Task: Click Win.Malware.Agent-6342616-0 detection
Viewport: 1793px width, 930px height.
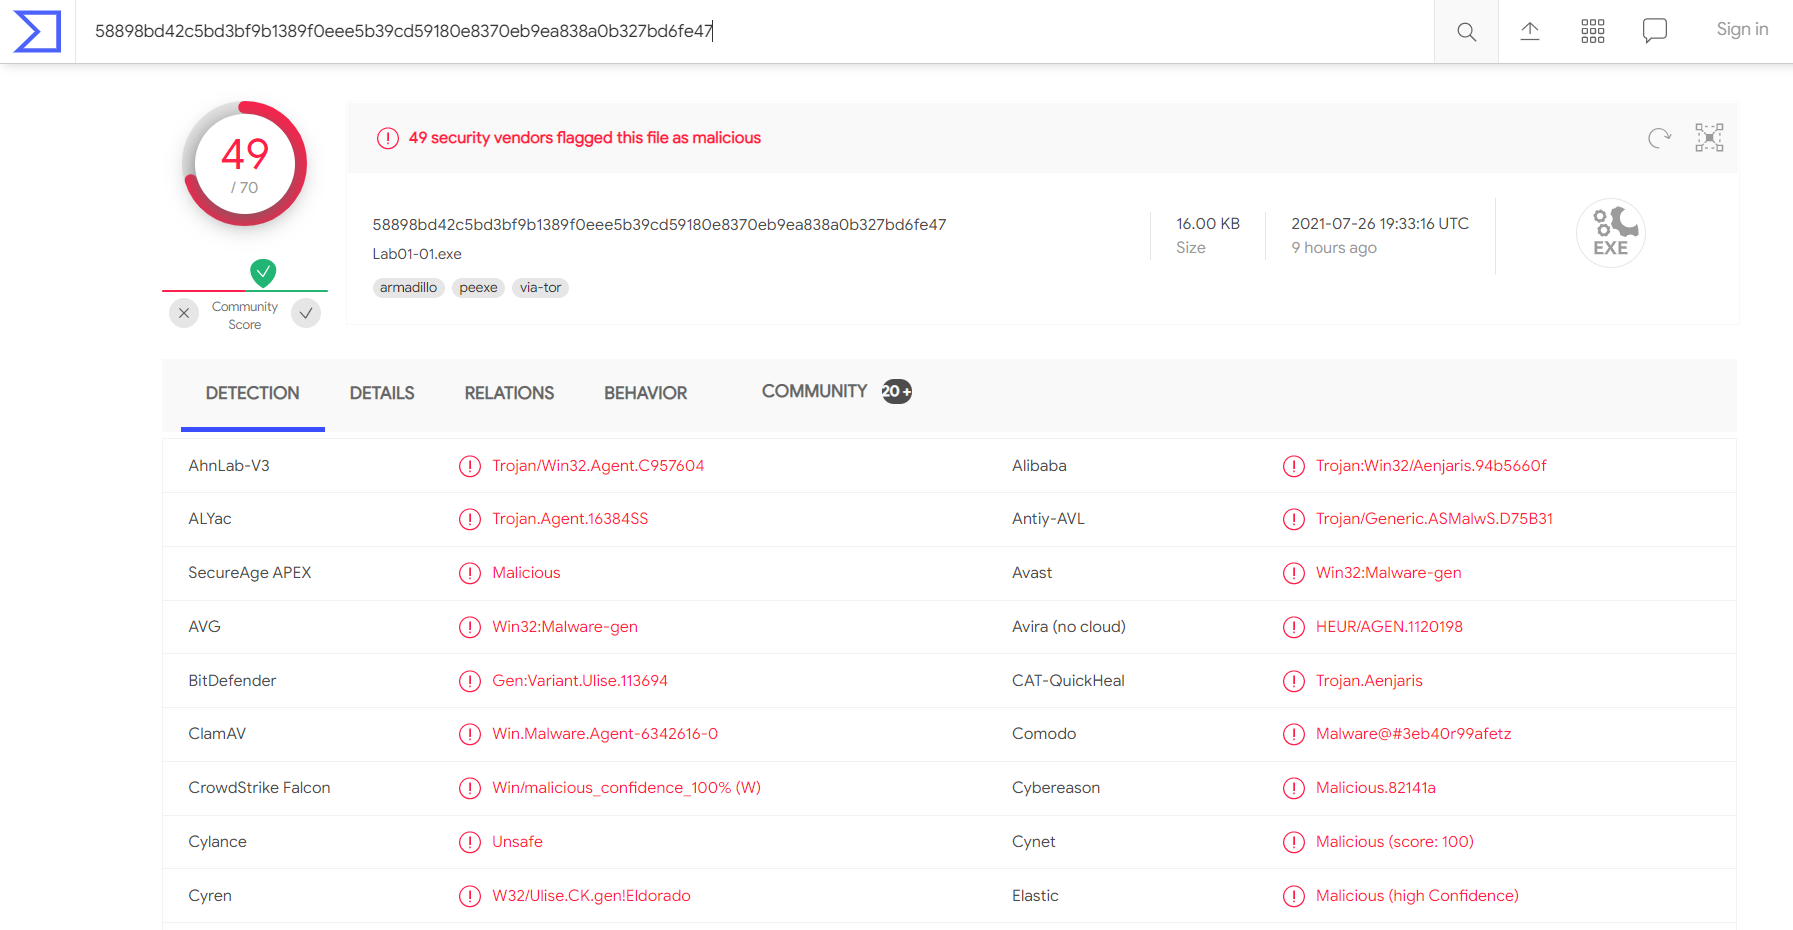Action: (x=605, y=734)
